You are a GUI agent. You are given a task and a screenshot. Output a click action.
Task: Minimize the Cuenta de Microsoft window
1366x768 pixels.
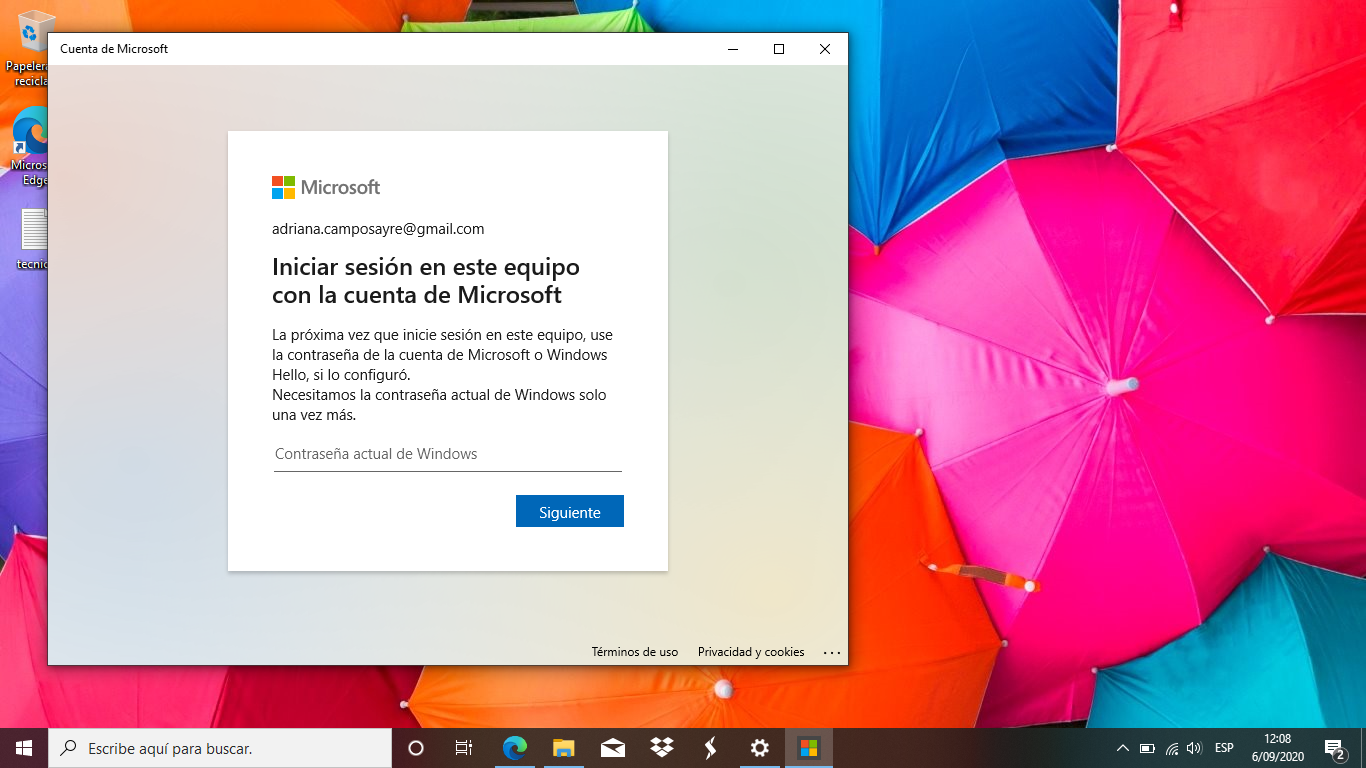(733, 49)
